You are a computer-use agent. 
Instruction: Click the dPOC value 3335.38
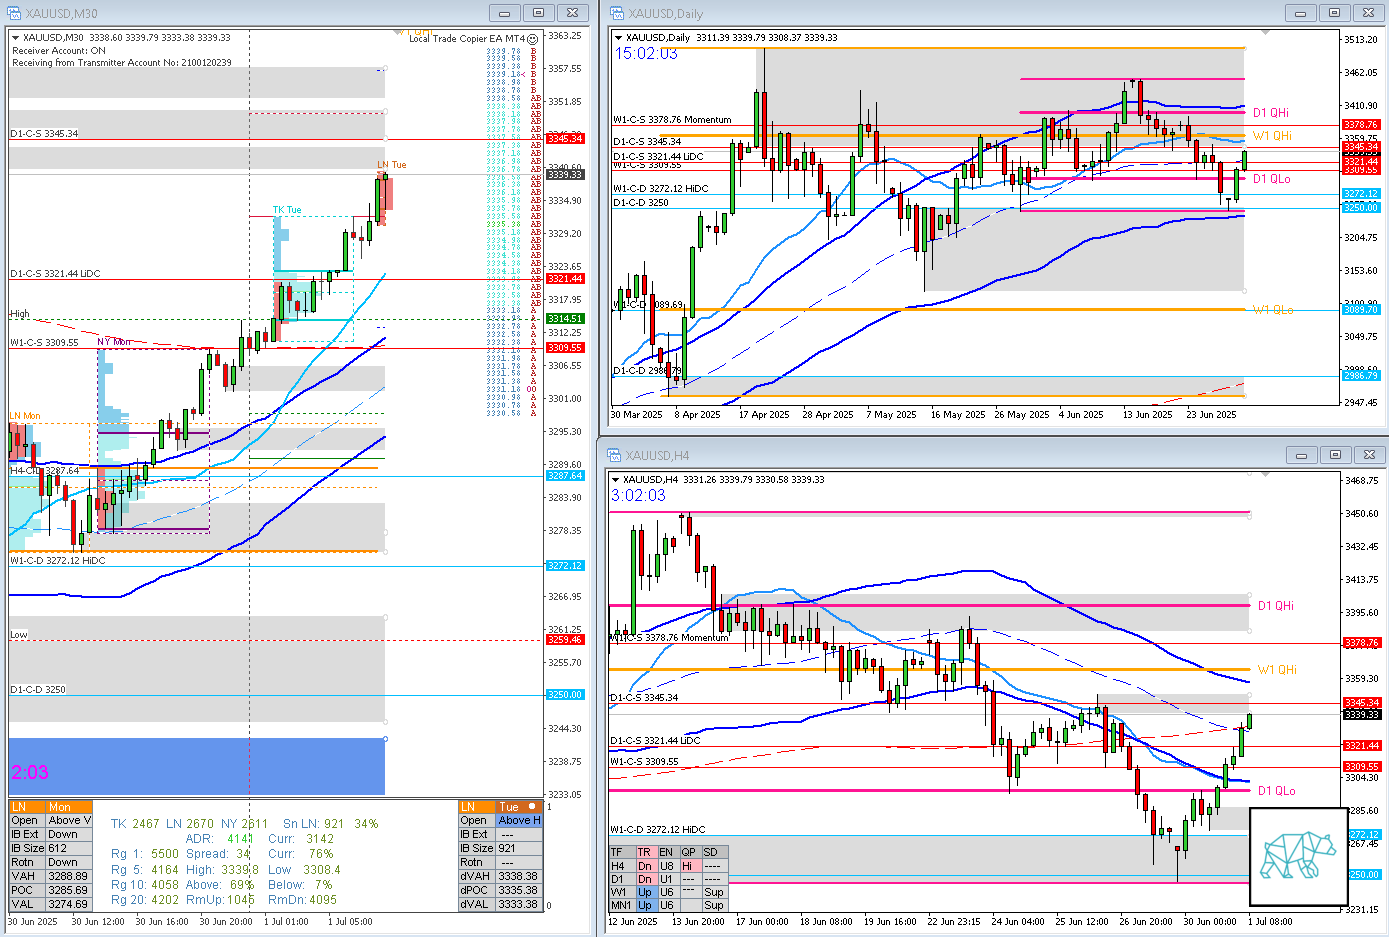tap(519, 890)
